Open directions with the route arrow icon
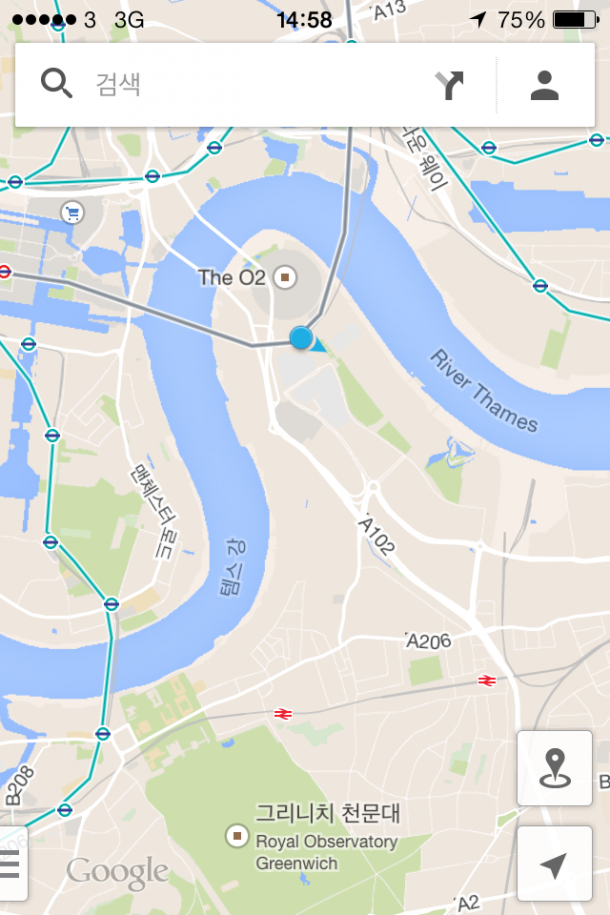 point(449,85)
